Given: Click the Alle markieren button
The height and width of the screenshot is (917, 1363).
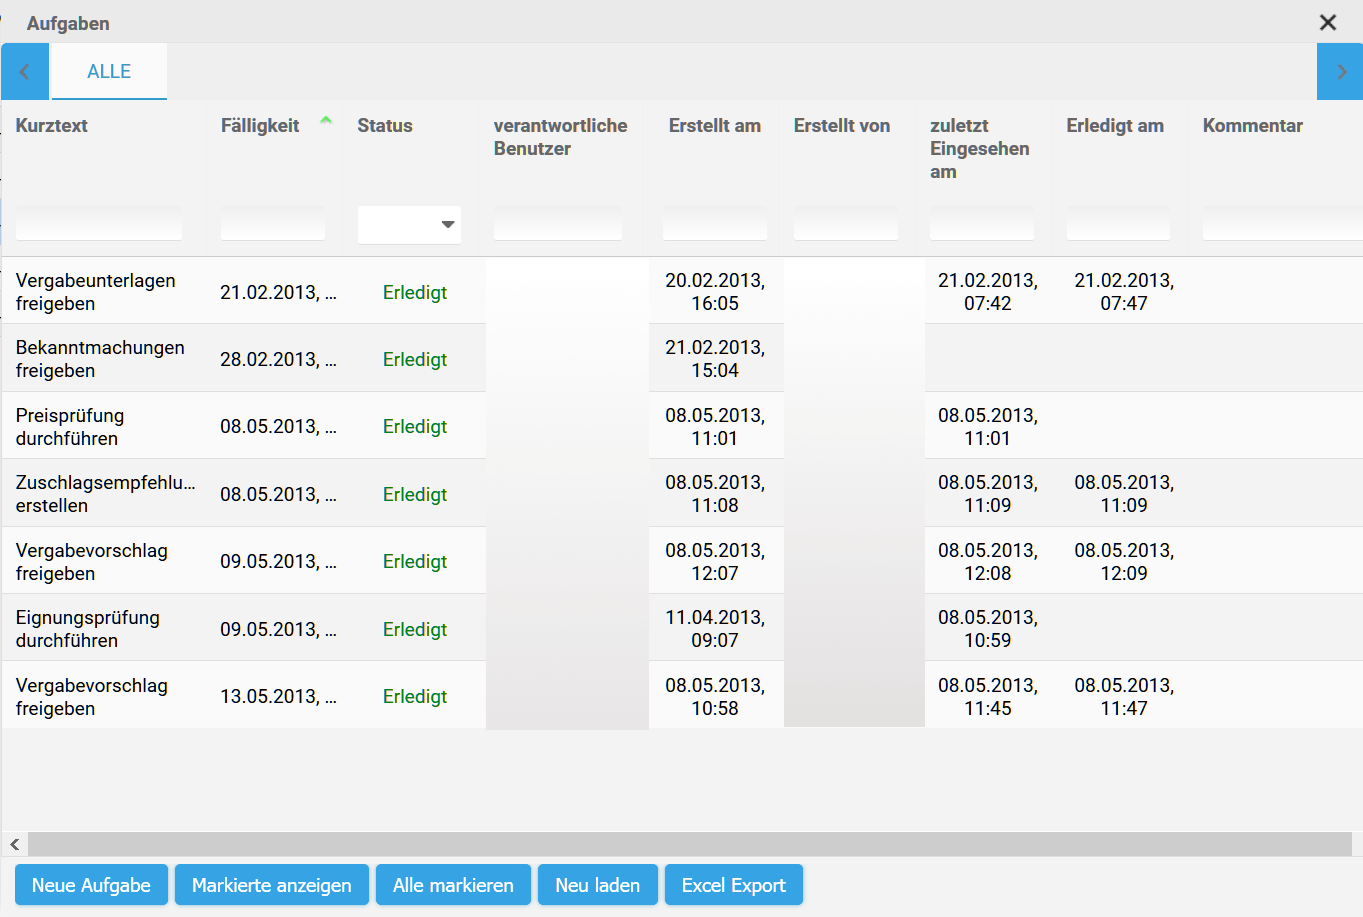Looking at the screenshot, I should point(453,885).
